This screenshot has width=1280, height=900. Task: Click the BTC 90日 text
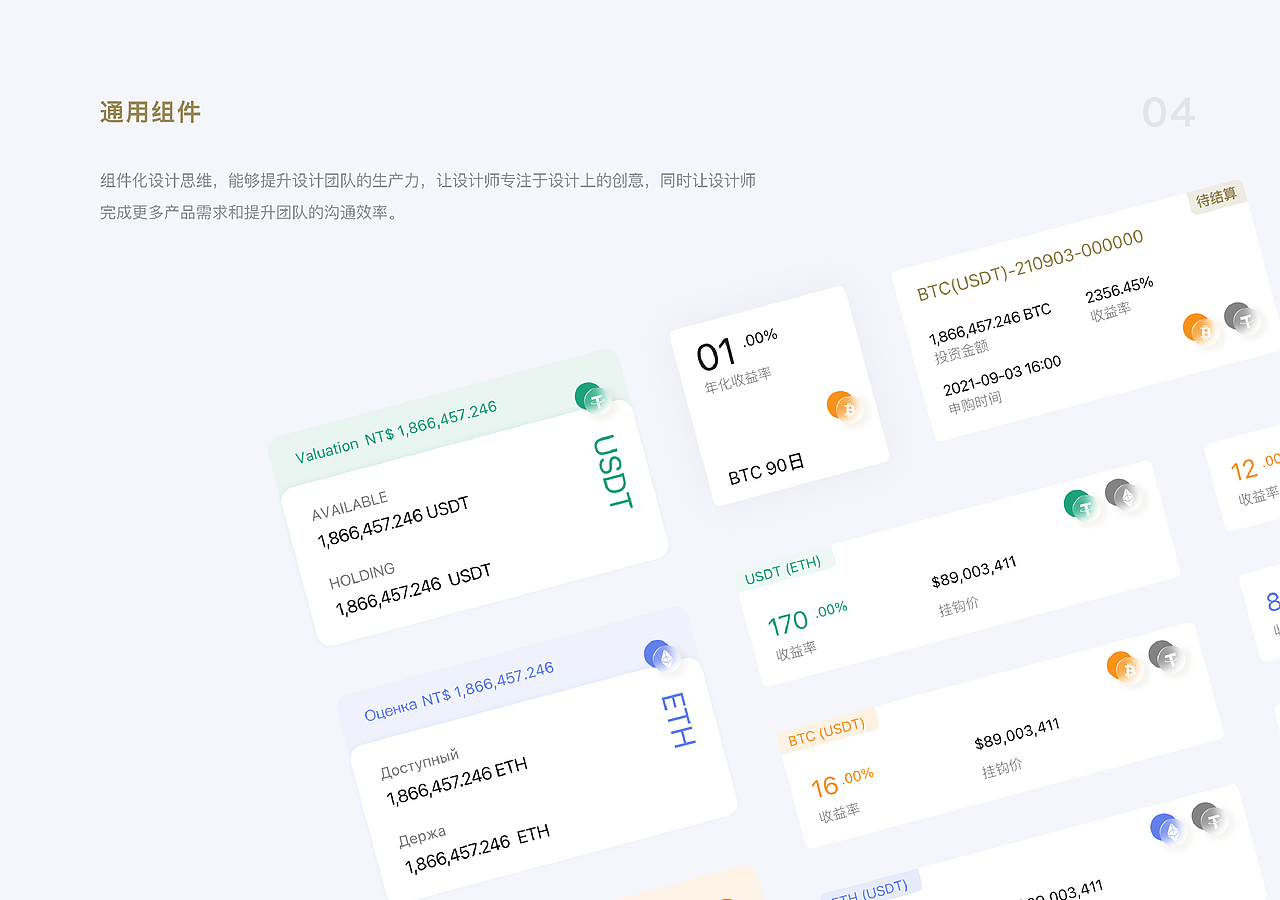pos(767,469)
